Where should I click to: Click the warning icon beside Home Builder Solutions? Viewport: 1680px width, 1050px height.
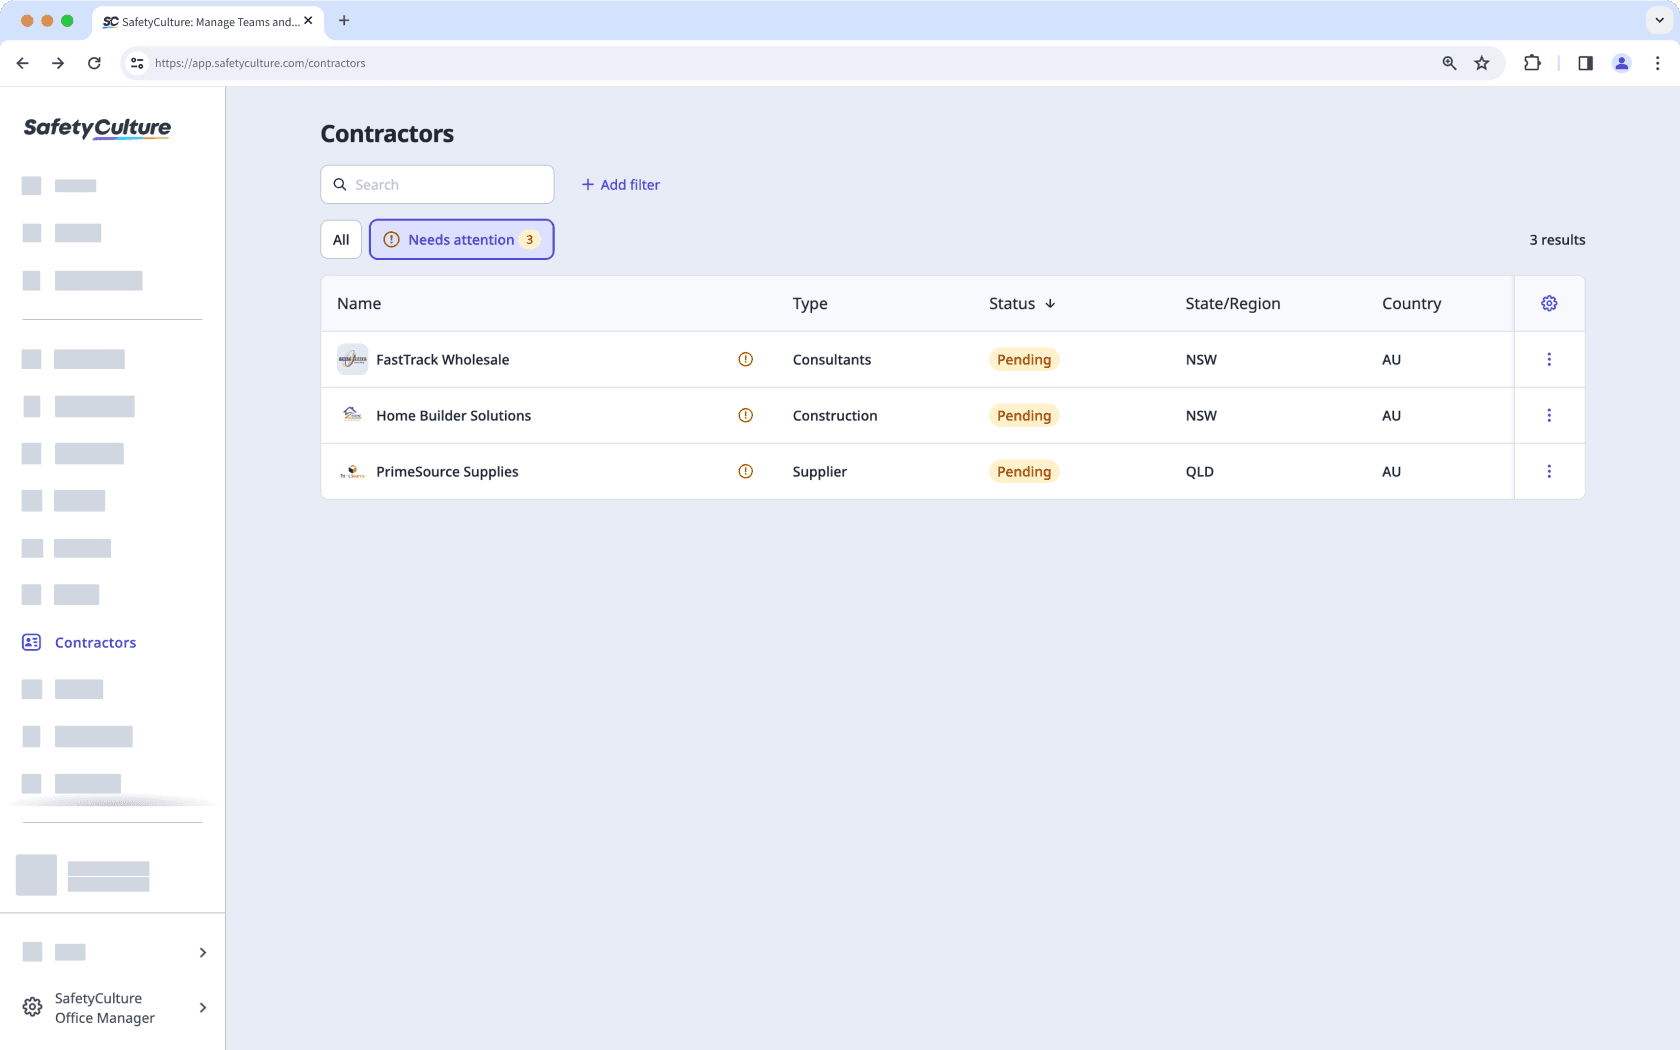(x=745, y=415)
